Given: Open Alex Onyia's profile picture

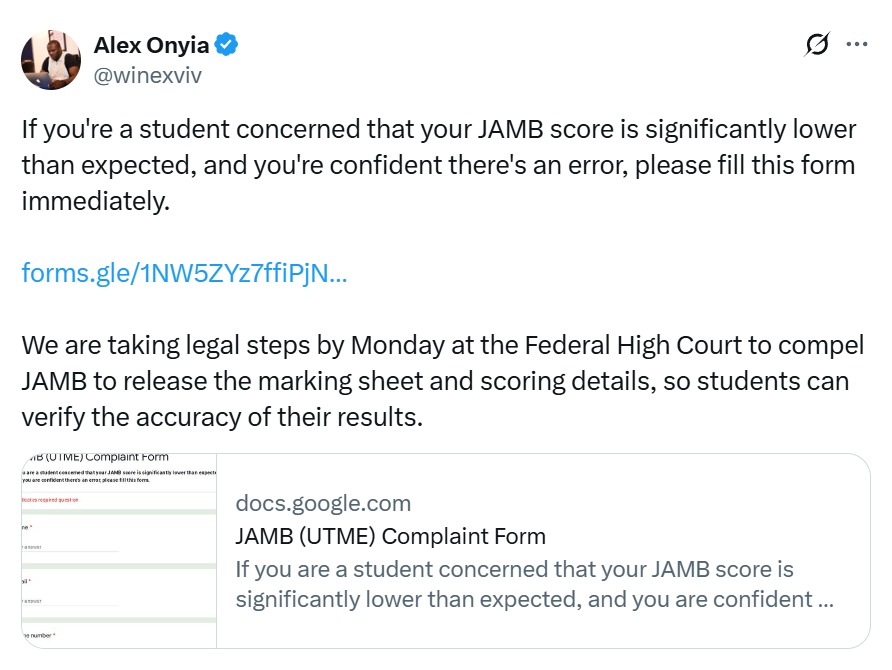Looking at the screenshot, I should point(51,59).
